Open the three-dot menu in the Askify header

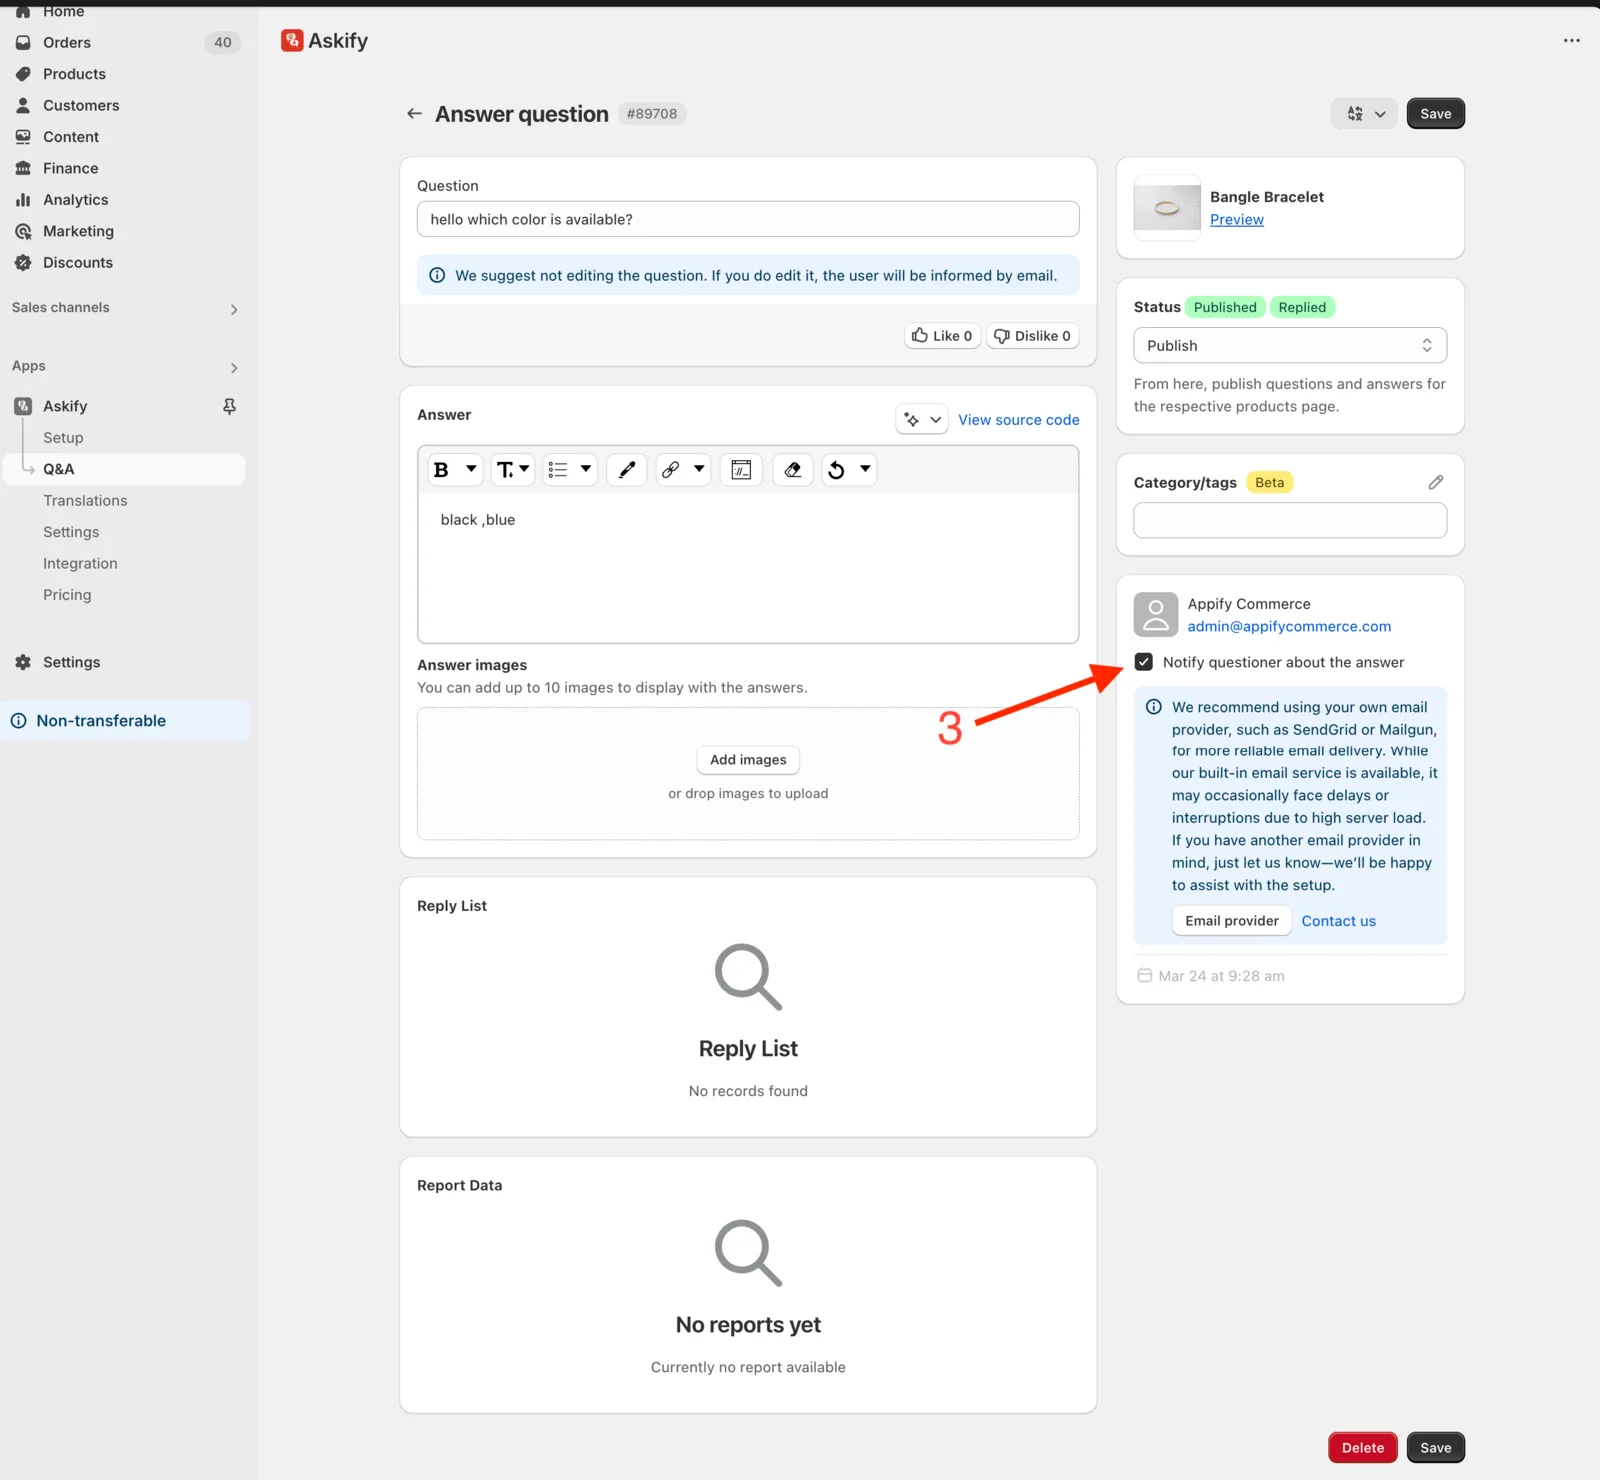click(1572, 41)
